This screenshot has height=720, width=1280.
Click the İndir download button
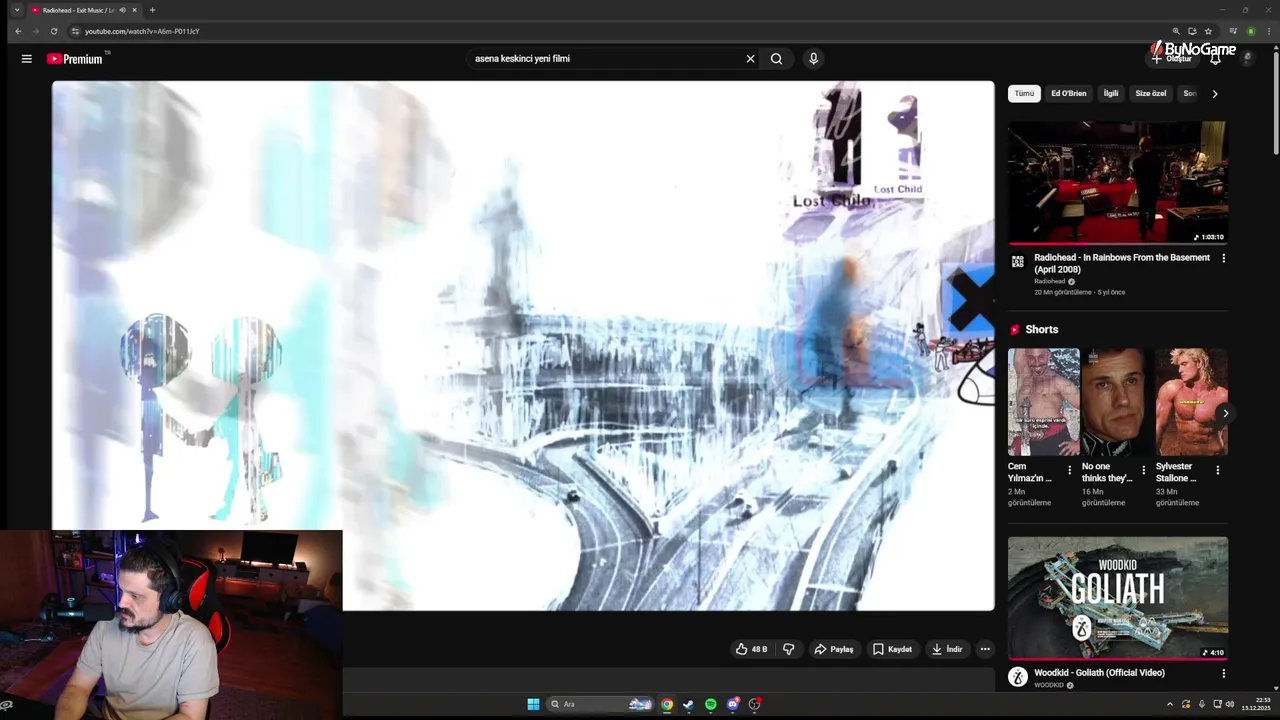point(947,649)
